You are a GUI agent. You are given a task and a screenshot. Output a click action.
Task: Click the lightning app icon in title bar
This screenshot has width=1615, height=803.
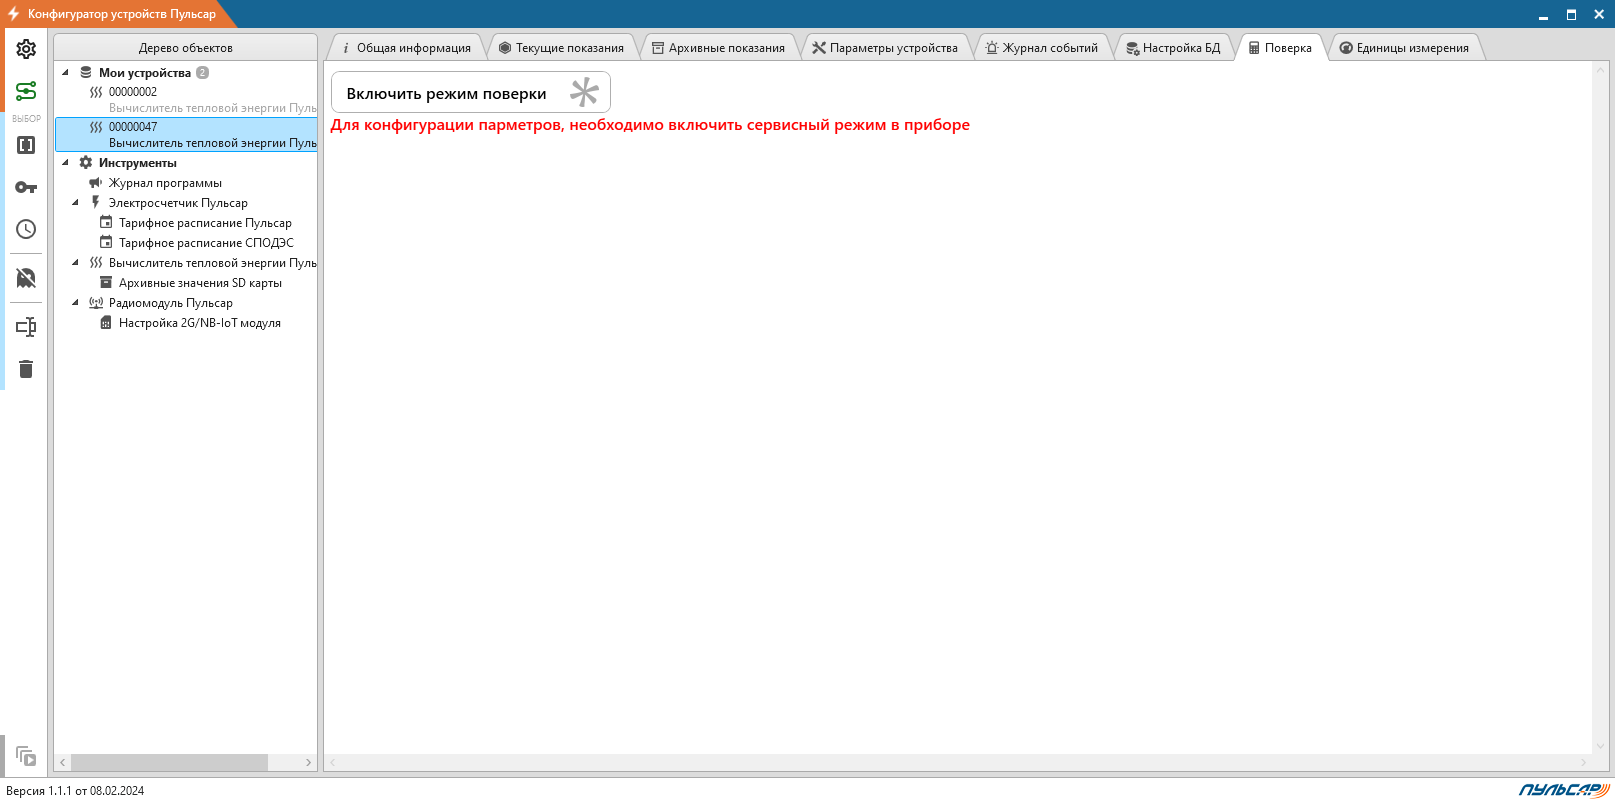click(x=14, y=14)
